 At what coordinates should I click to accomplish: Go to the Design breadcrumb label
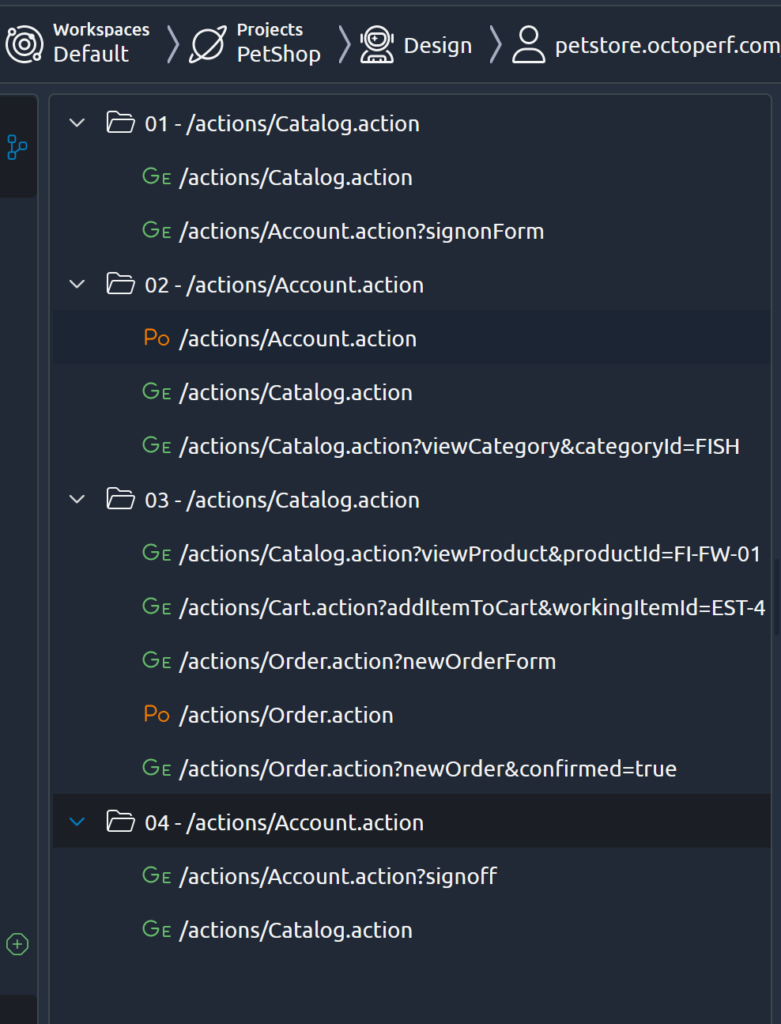(437, 46)
